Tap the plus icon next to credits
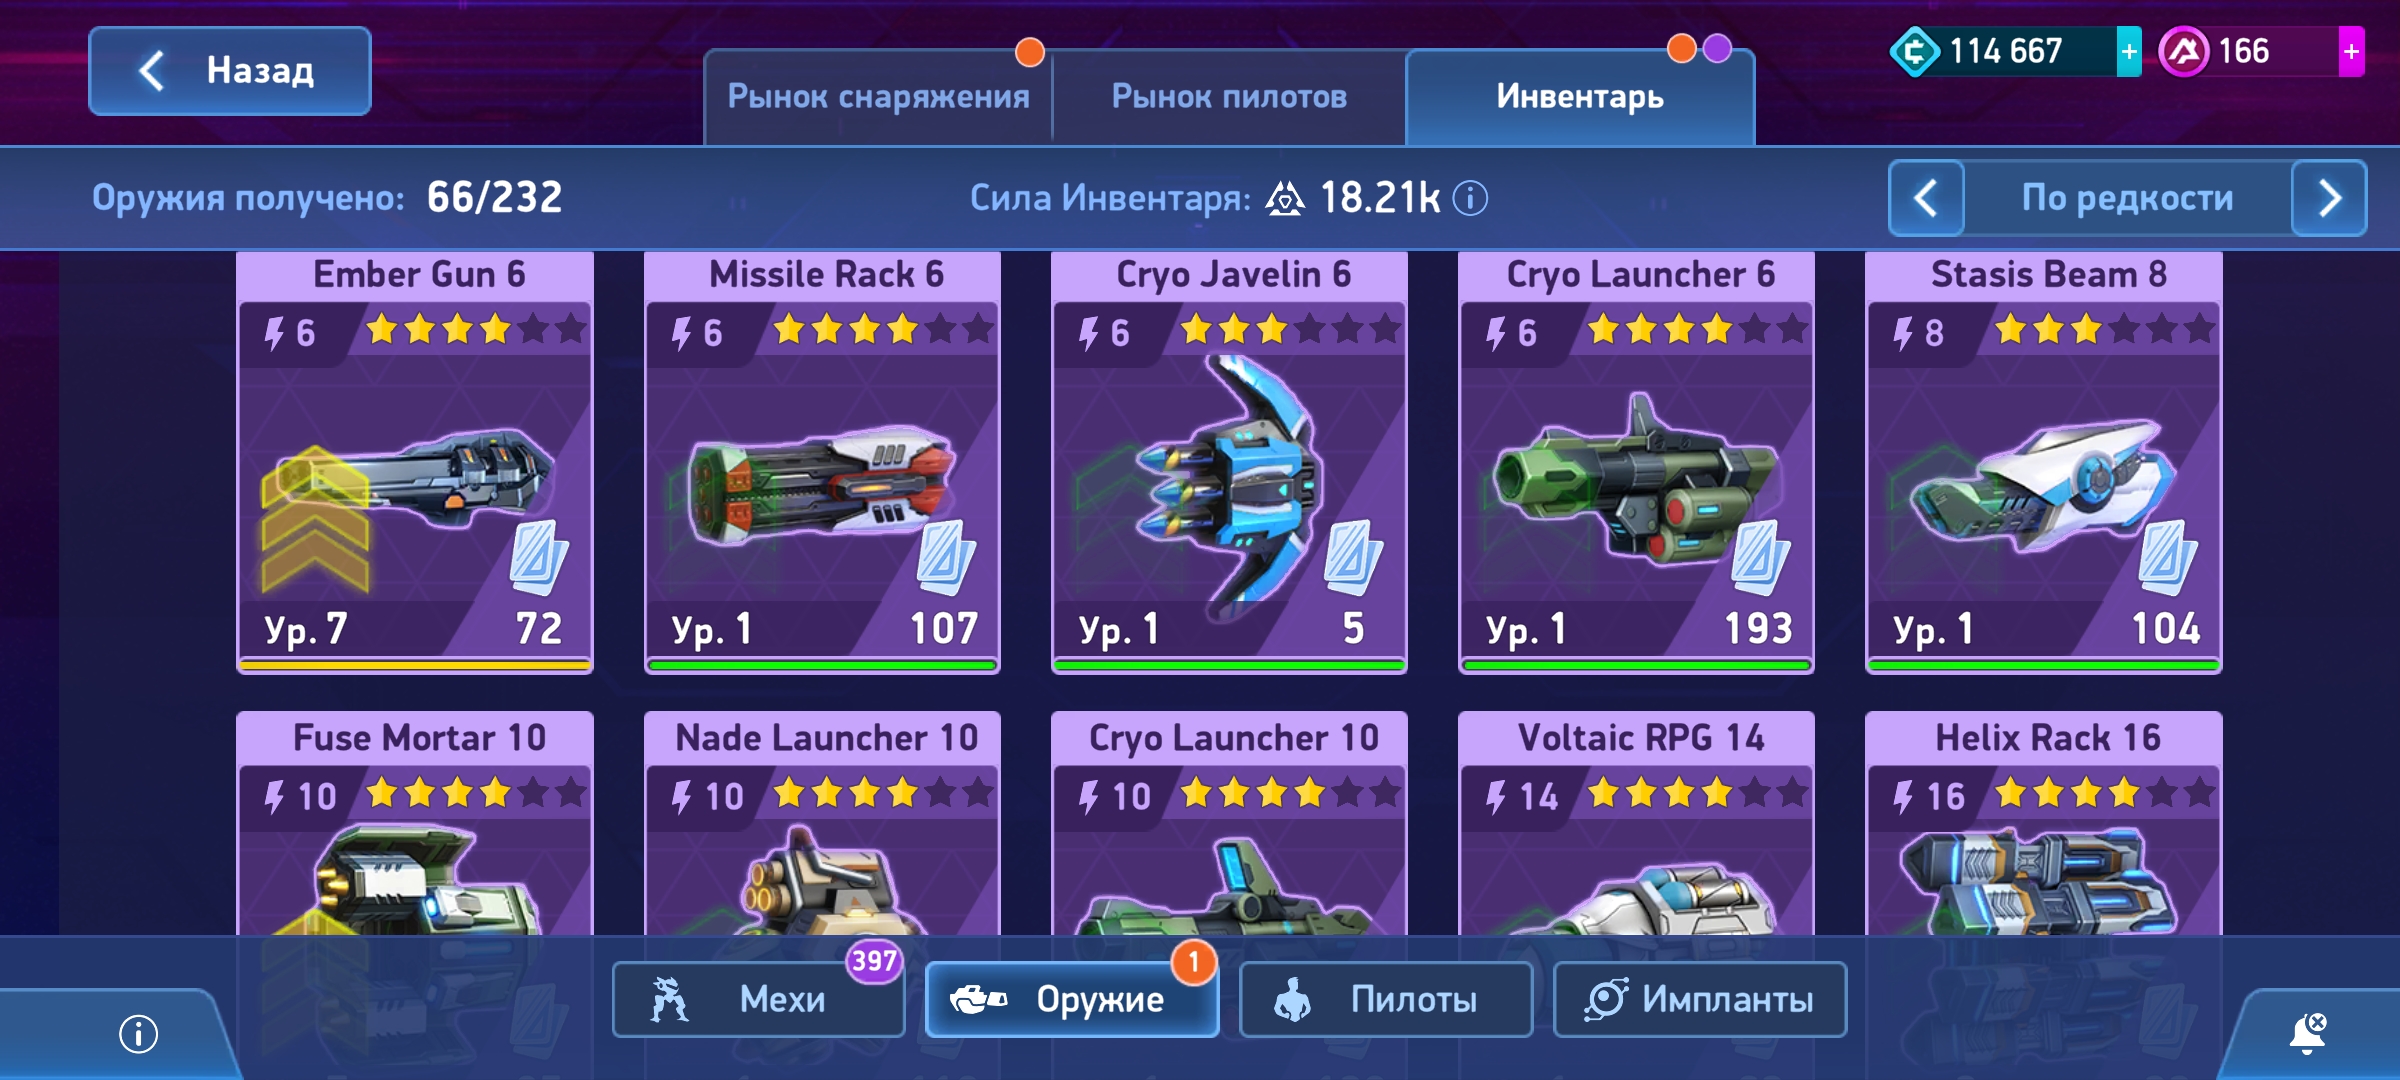 [x=2129, y=52]
